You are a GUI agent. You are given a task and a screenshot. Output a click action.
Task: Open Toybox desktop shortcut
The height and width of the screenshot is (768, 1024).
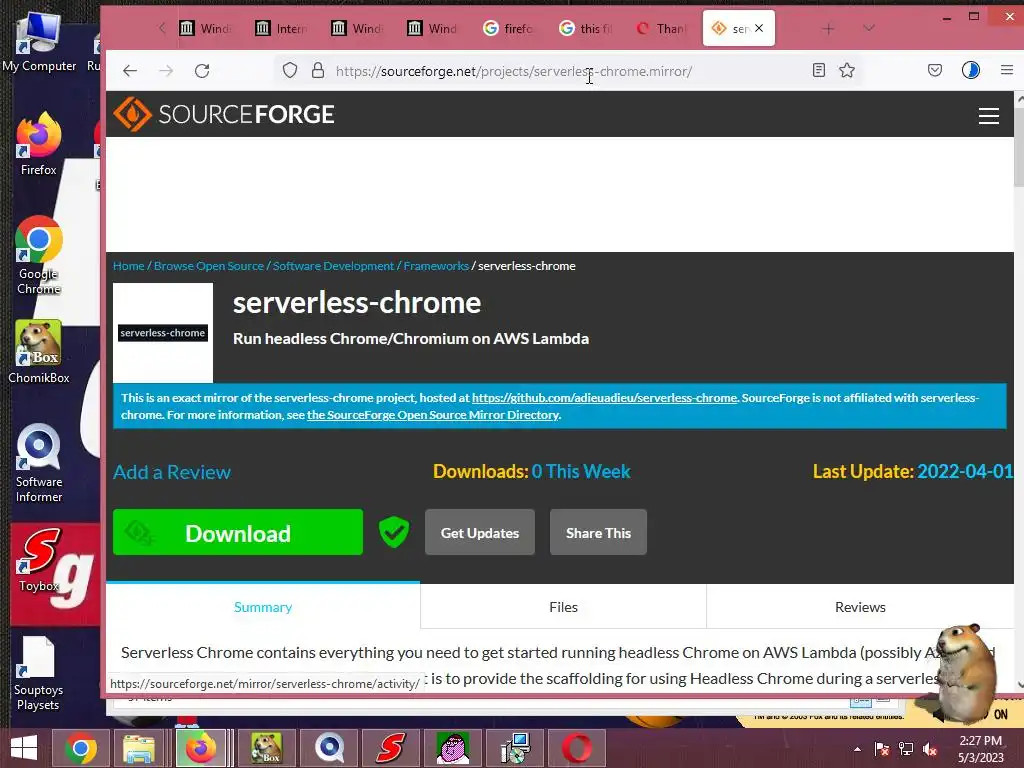(39, 560)
